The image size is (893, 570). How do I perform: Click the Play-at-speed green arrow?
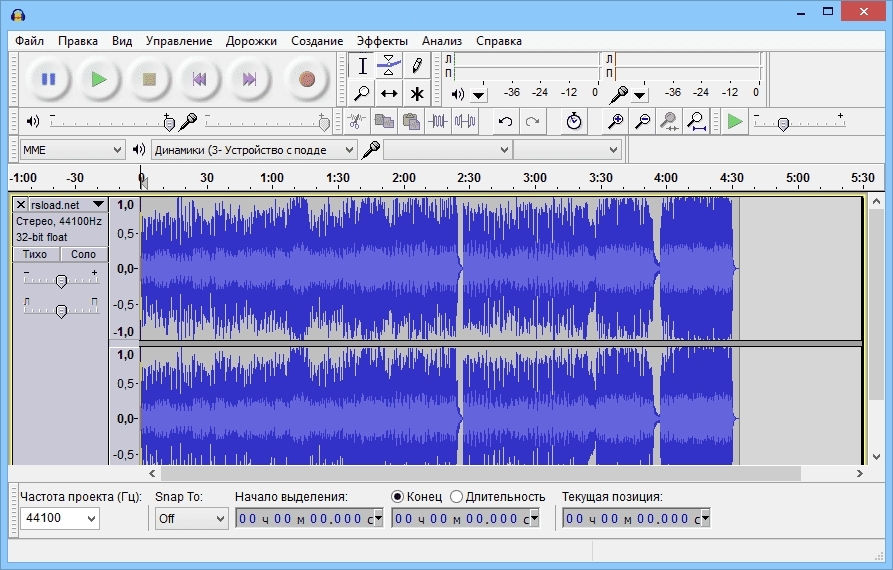coord(735,121)
